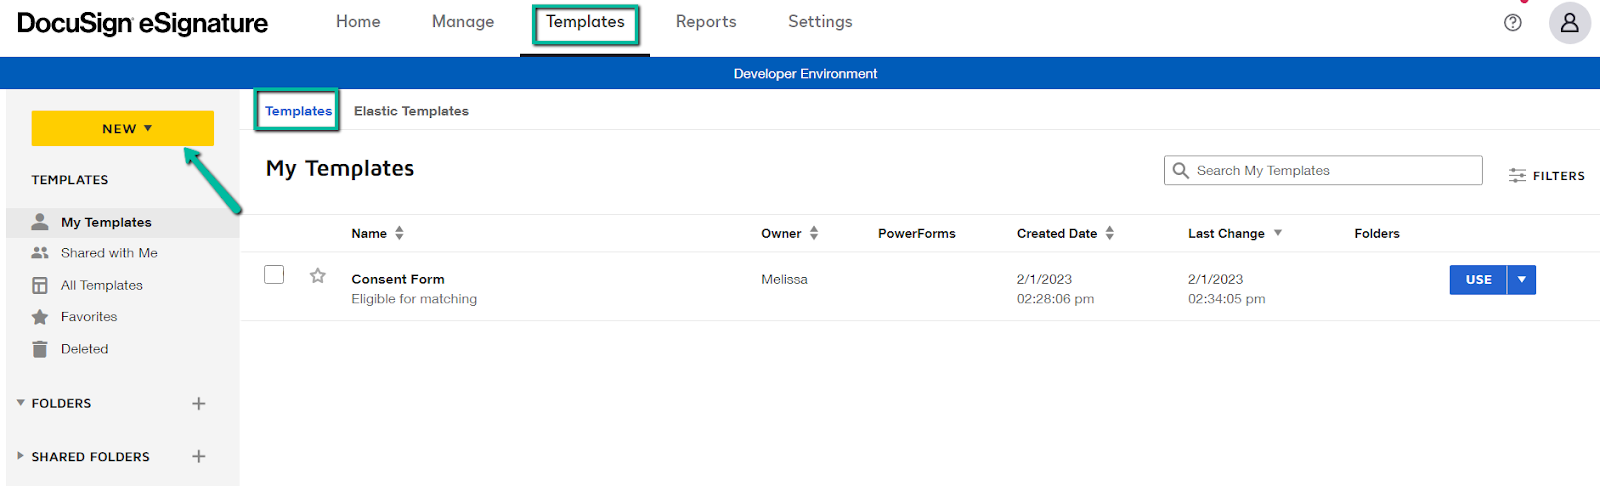Click the magnifier icon in search box
The width and height of the screenshot is (1600, 486).
click(x=1181, y=171)
